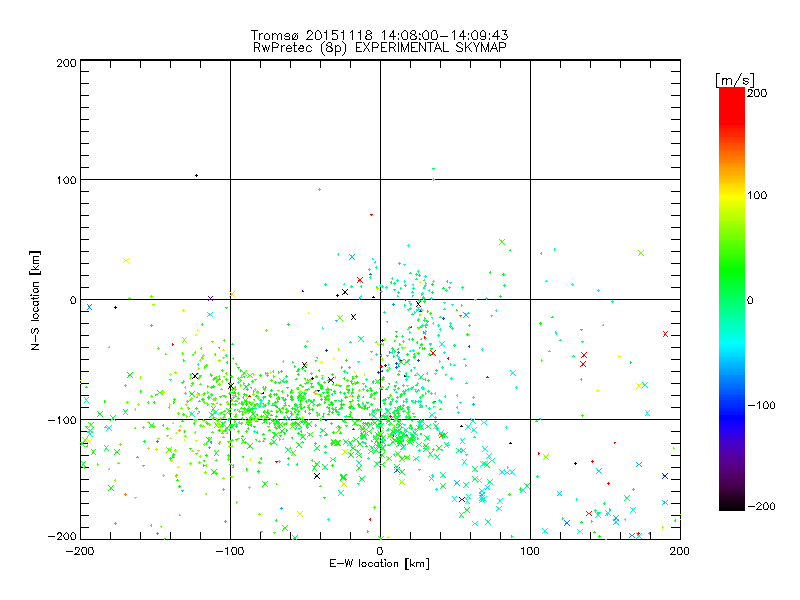Click the N-S axis tick label '-200'
This screenshot has height=600, width=800.
[62, 536]
